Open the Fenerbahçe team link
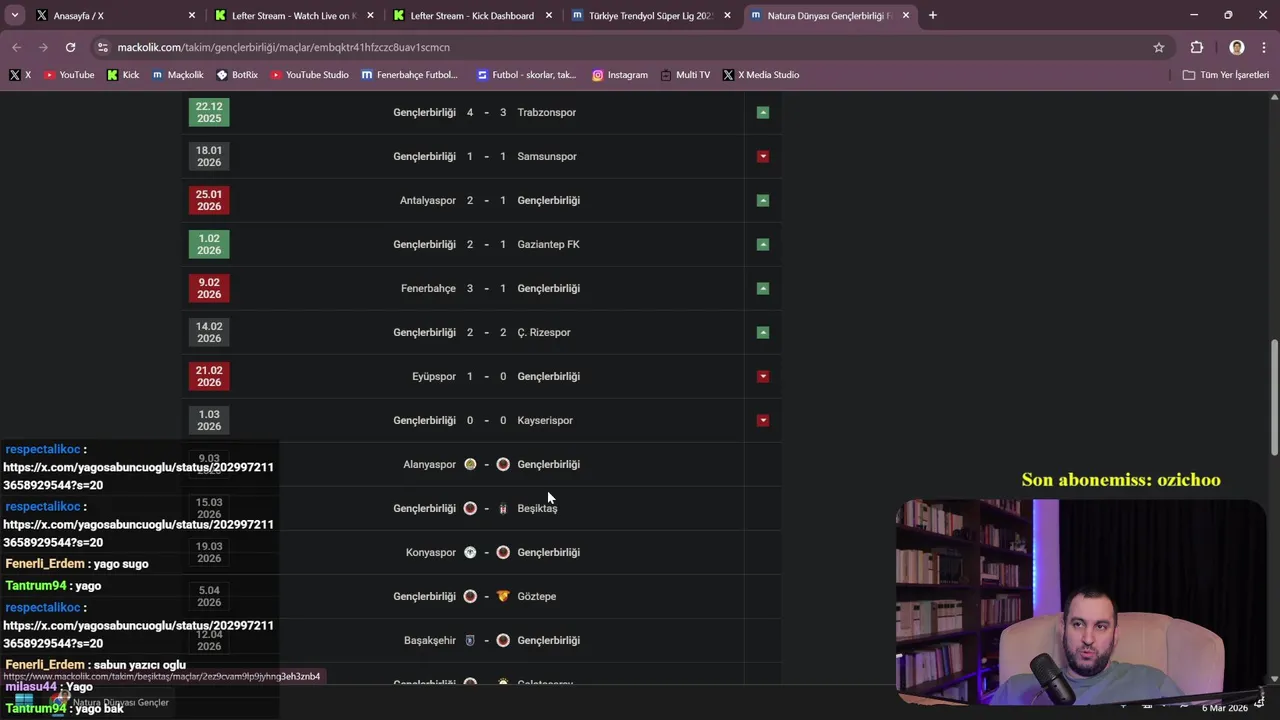The image size is (1280, 720). click(428, 288)
